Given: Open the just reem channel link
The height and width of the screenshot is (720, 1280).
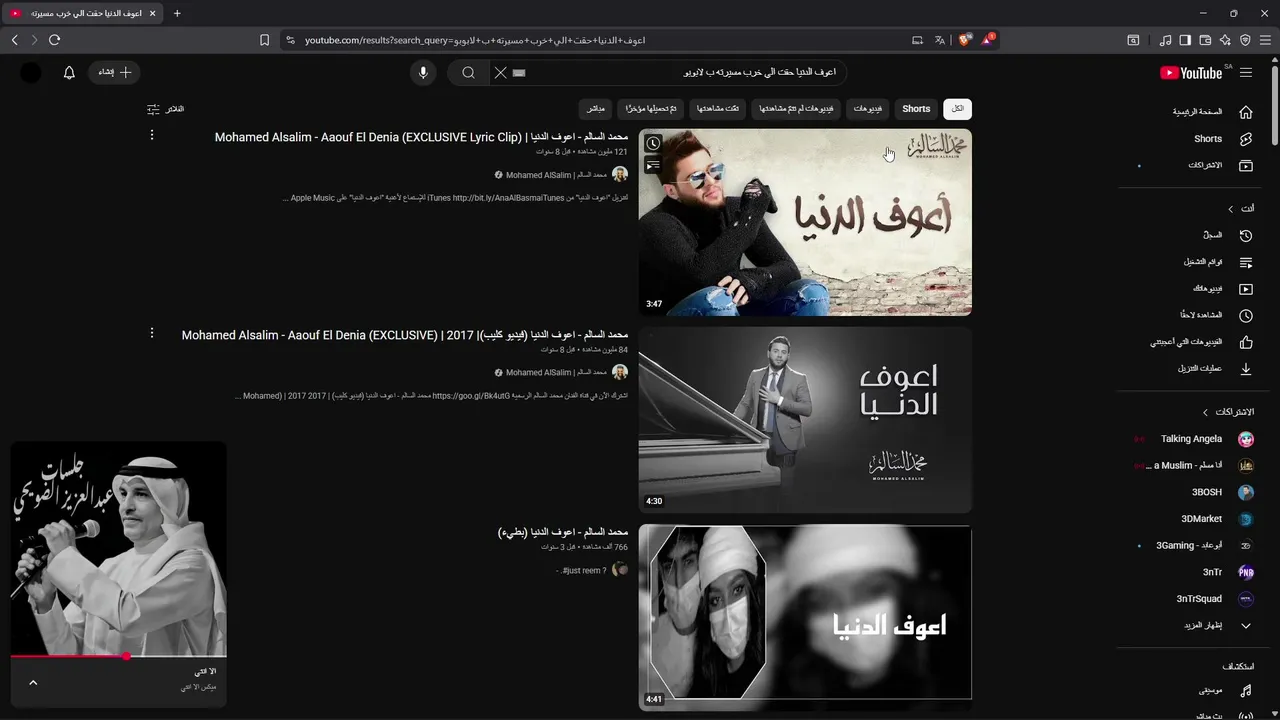Looking at the screenshot, I should click(x=584, y=570).
